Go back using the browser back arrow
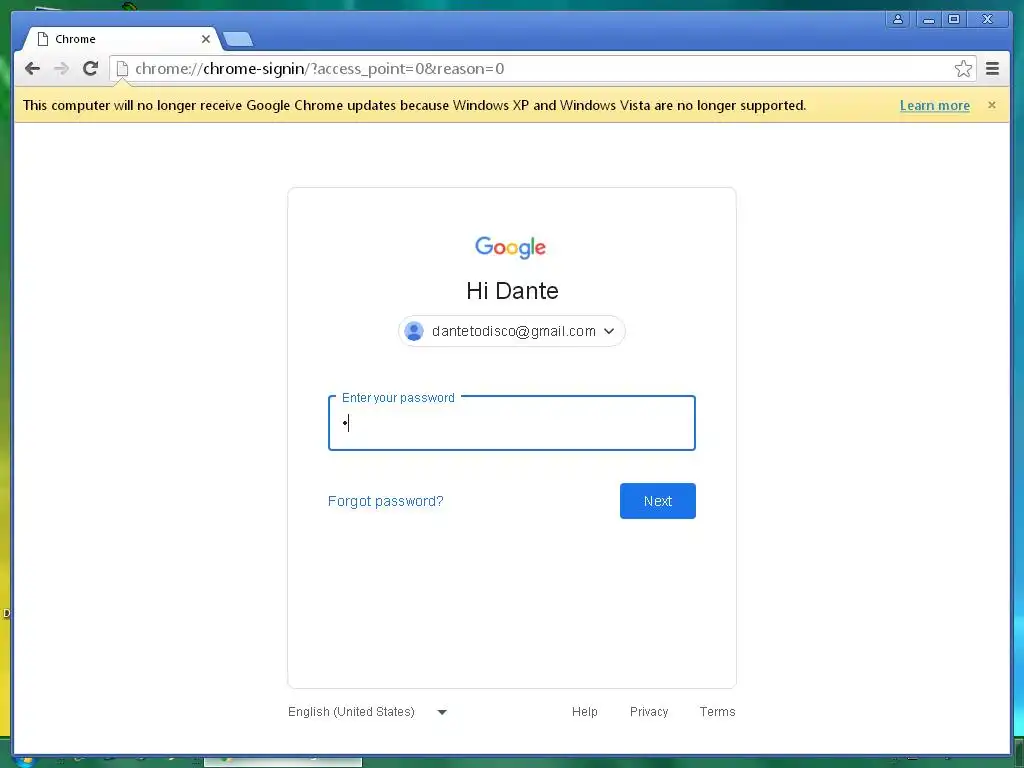Viewport: 1024px width, 768px height. [32, 69]
